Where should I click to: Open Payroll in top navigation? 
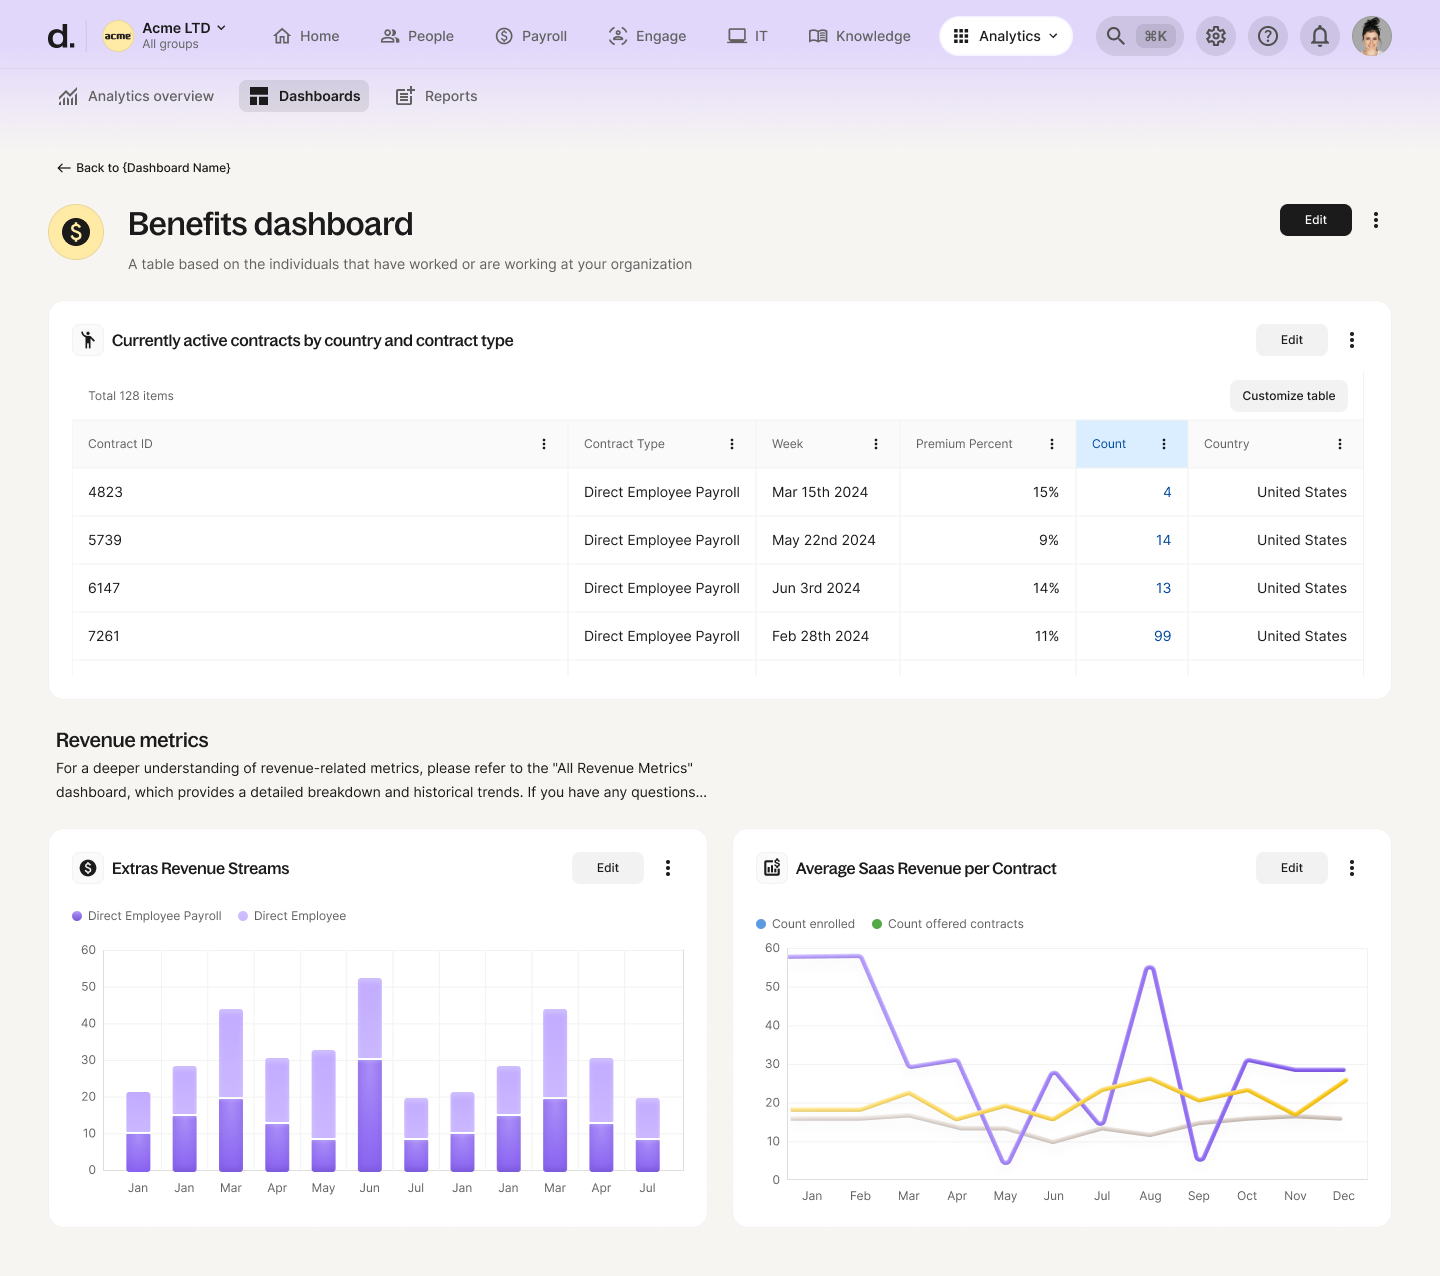click(x=531, y=36)
